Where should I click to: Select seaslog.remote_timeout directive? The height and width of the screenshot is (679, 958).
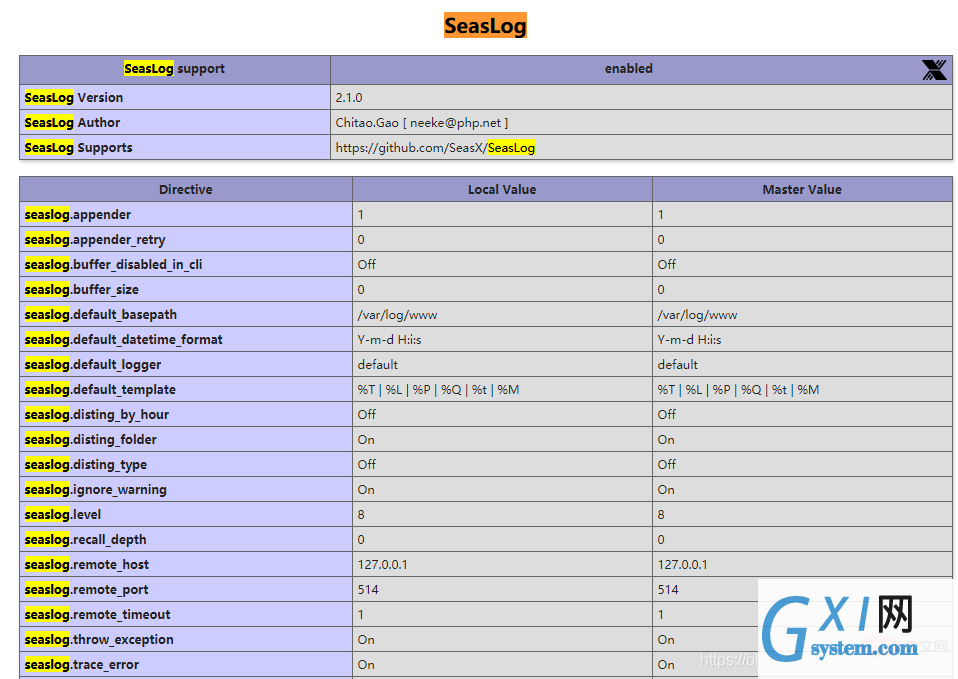[x=97, y=615]
